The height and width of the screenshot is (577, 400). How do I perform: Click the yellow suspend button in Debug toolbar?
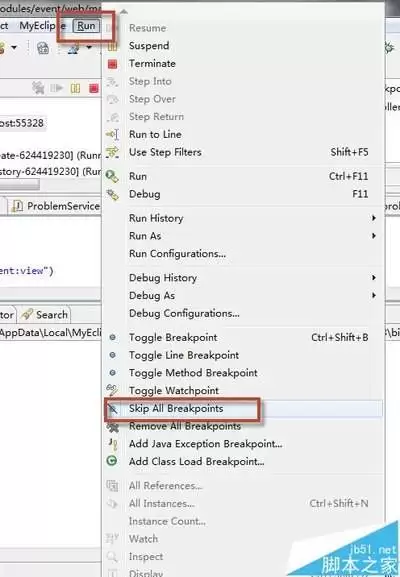[x=75, y=88]
